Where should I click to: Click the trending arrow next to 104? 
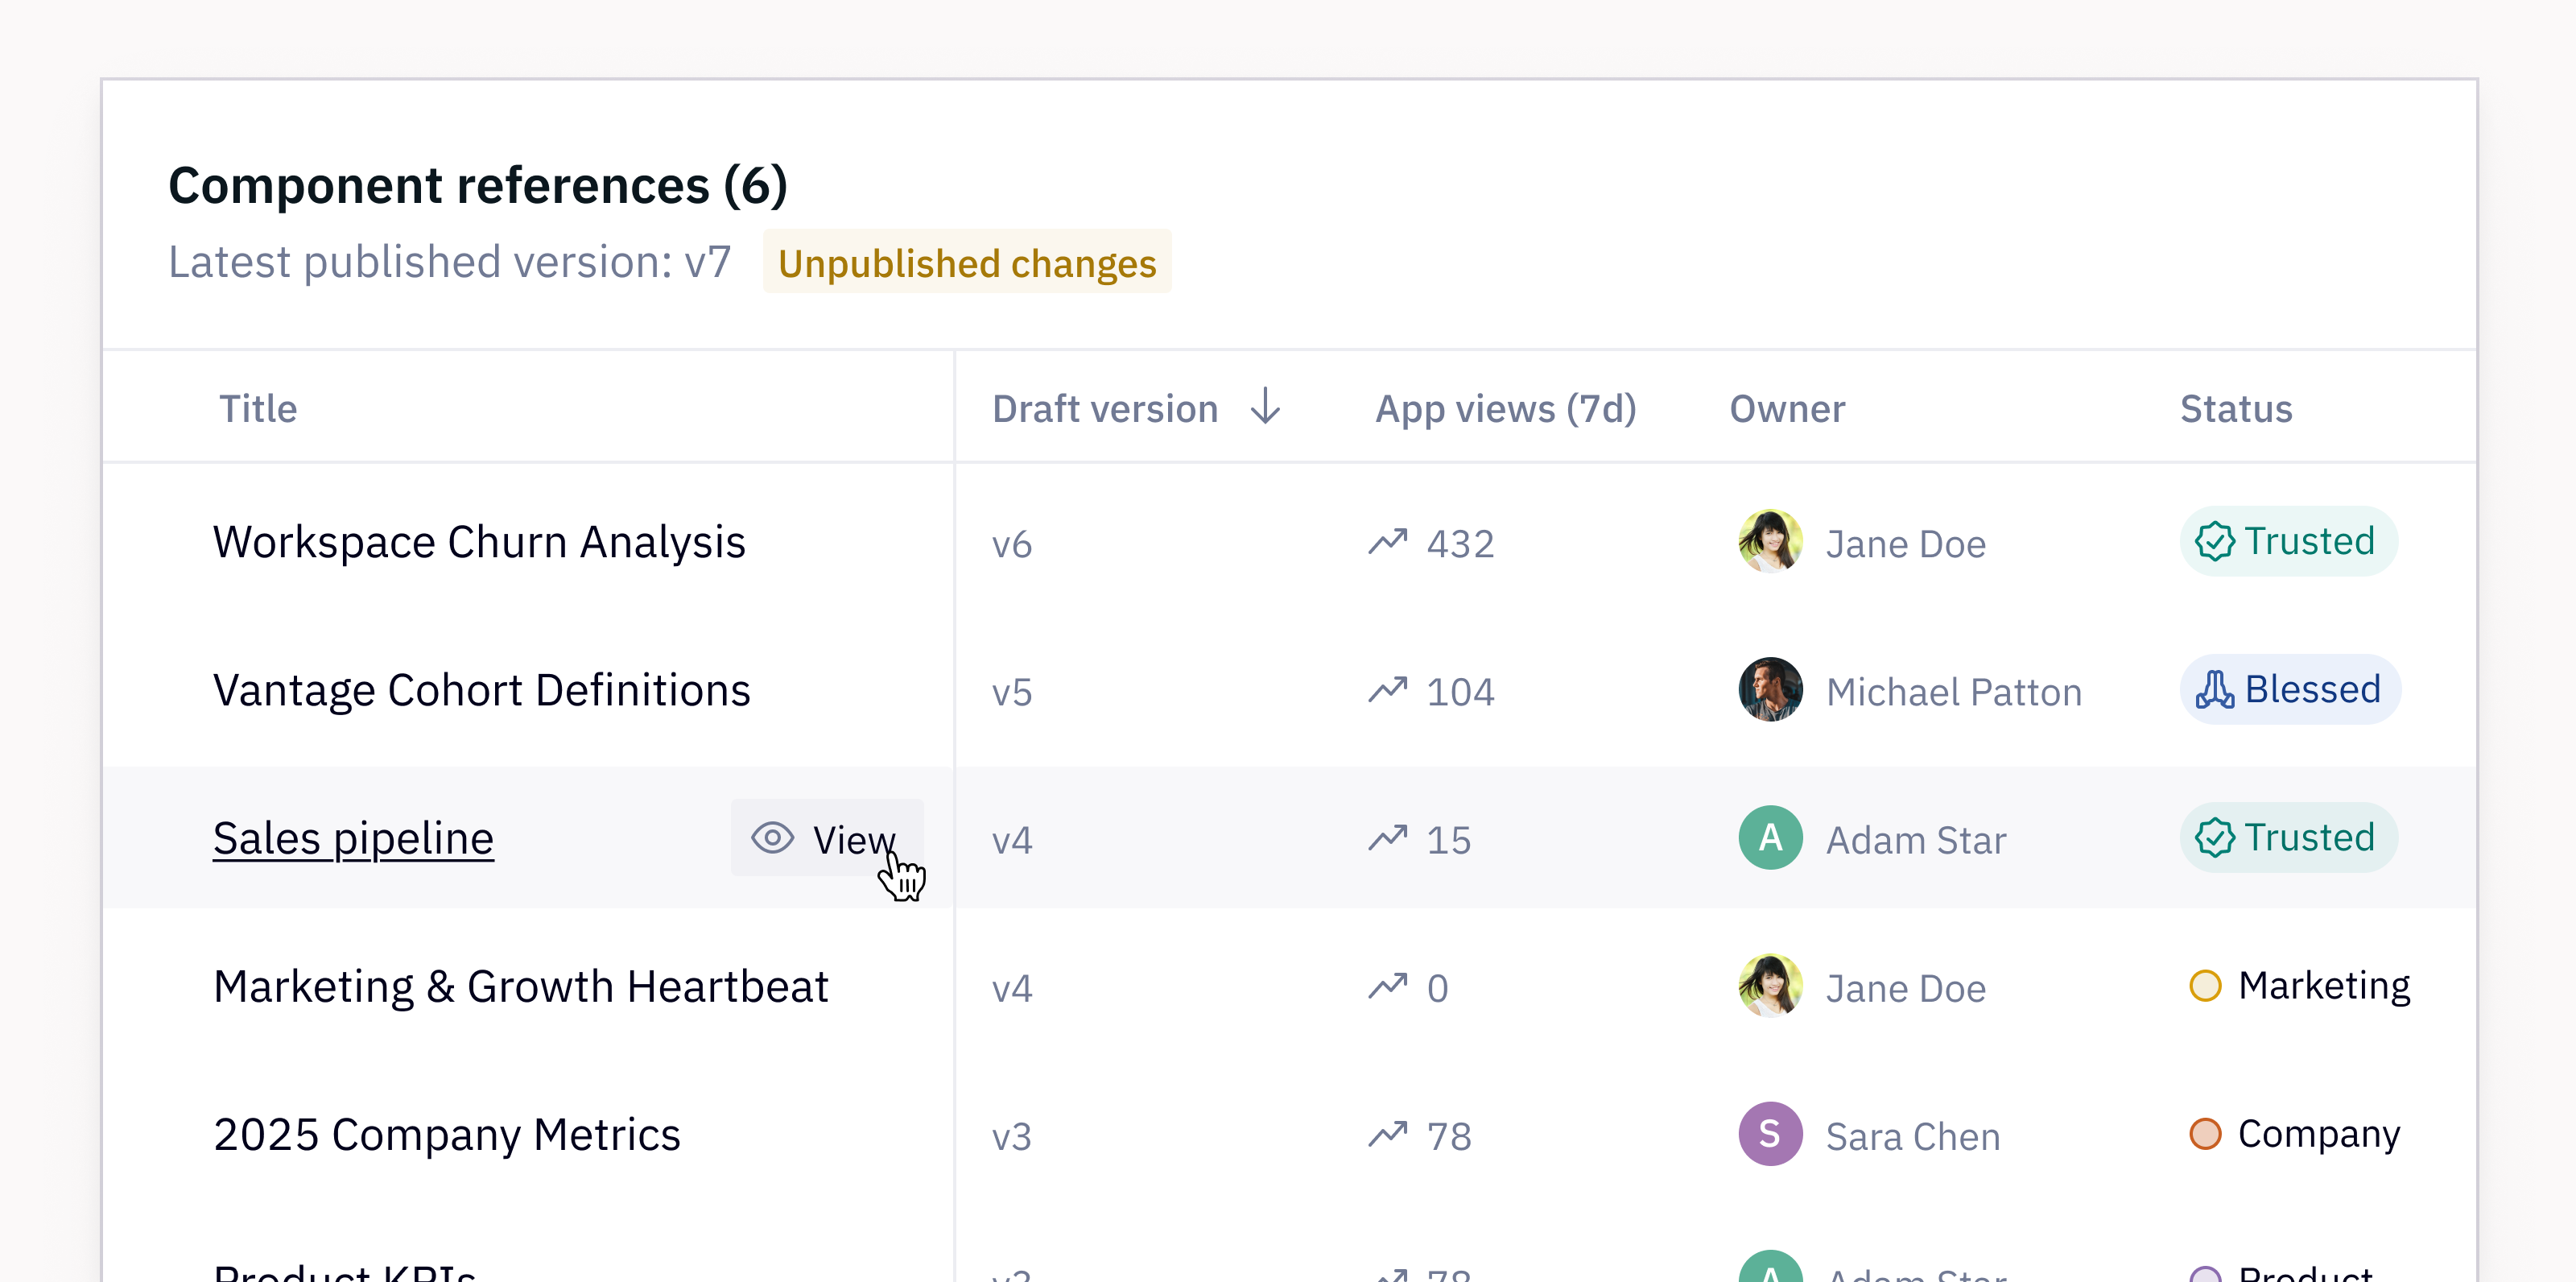tap(1388, 690)
